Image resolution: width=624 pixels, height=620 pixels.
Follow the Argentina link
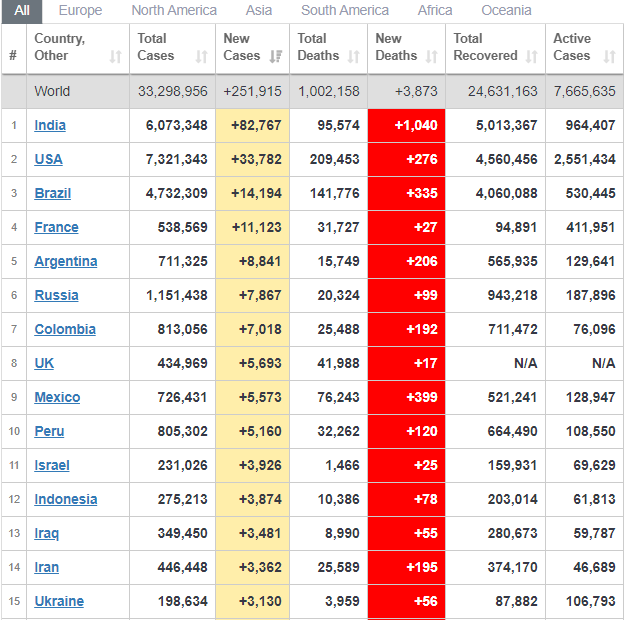point(65,261)
